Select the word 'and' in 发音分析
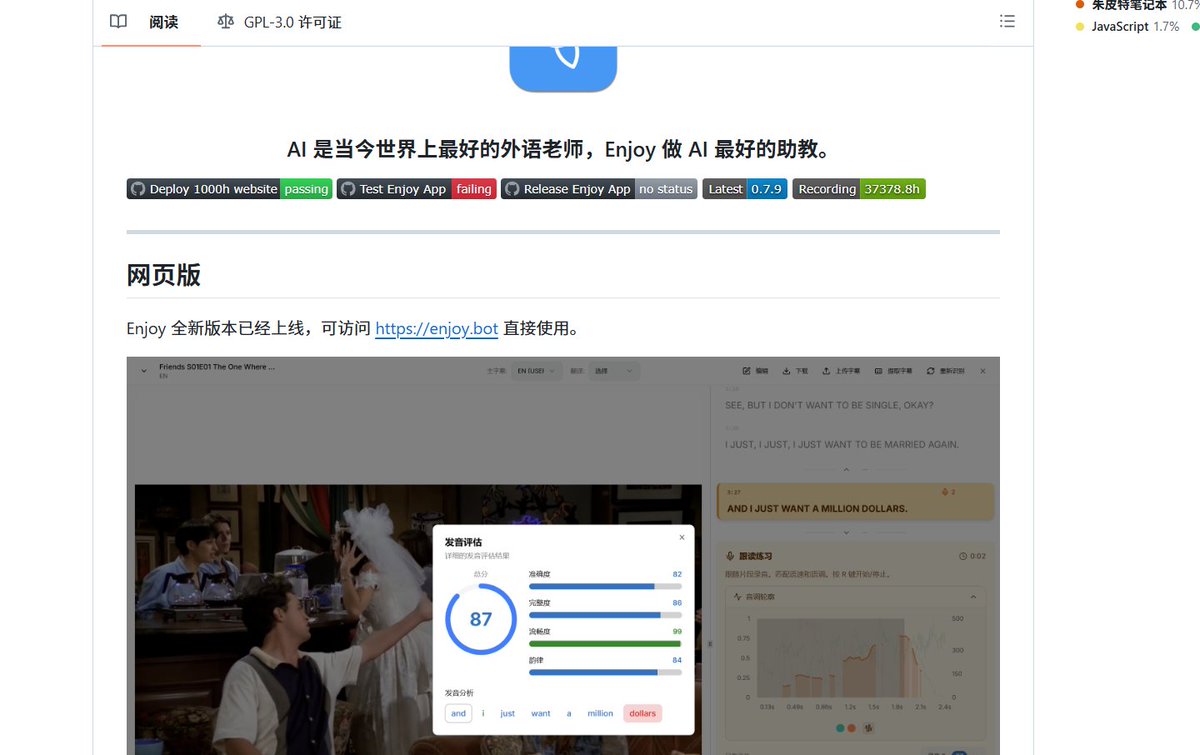Viewport: 1200px width, 755px height. pos(458,713)
